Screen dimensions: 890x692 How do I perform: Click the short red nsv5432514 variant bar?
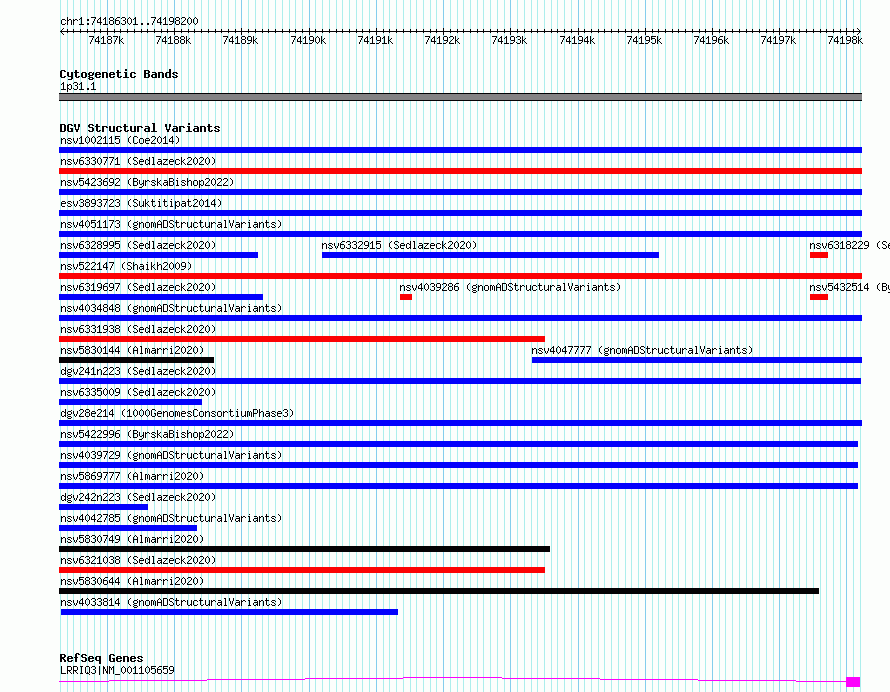(818, 297)
